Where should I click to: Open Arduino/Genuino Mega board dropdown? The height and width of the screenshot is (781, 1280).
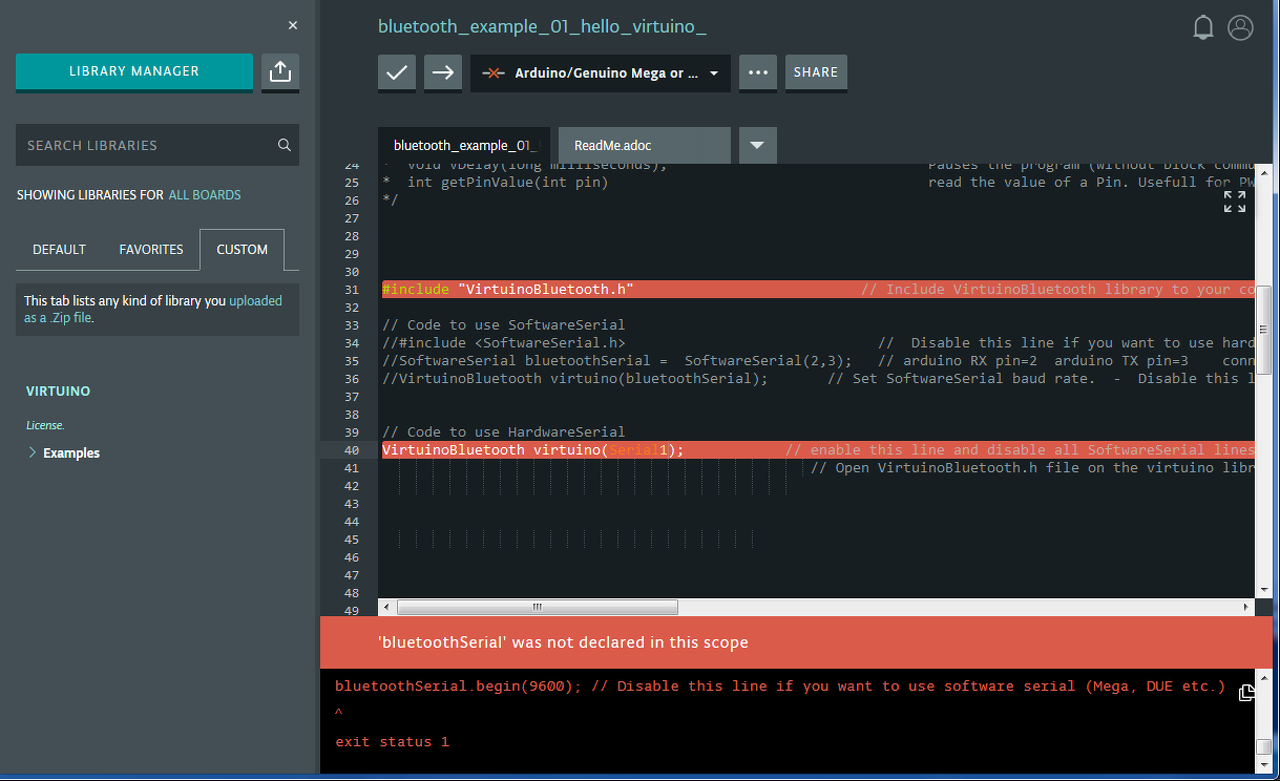click(x=600, y=73)
